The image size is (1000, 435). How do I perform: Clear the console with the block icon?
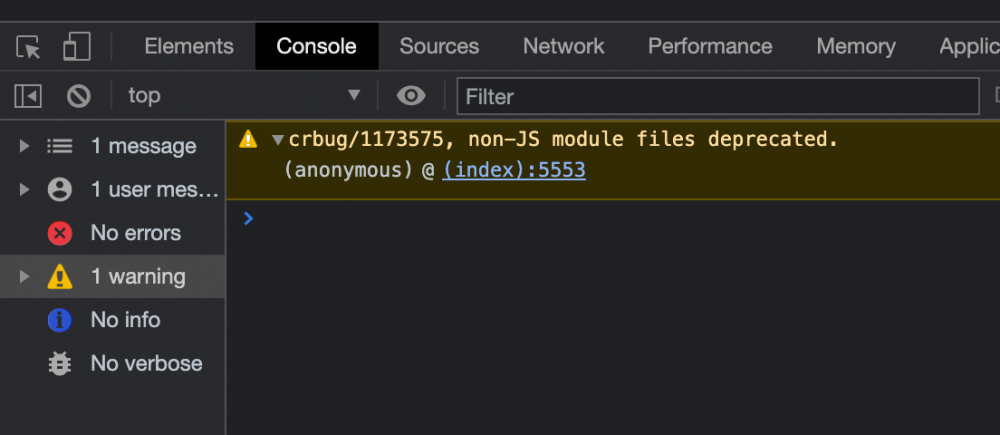[x=79, y=96]
